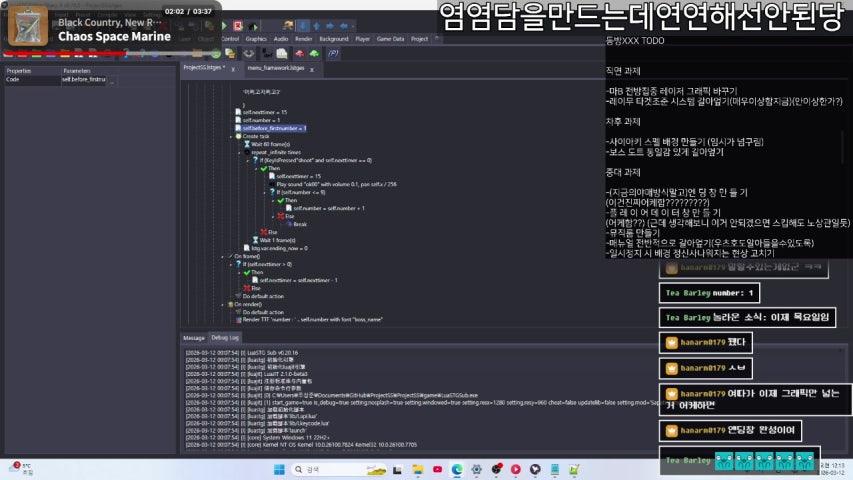Open the Render node tab
The image size is (853, 480).
(x=304, y=39)
